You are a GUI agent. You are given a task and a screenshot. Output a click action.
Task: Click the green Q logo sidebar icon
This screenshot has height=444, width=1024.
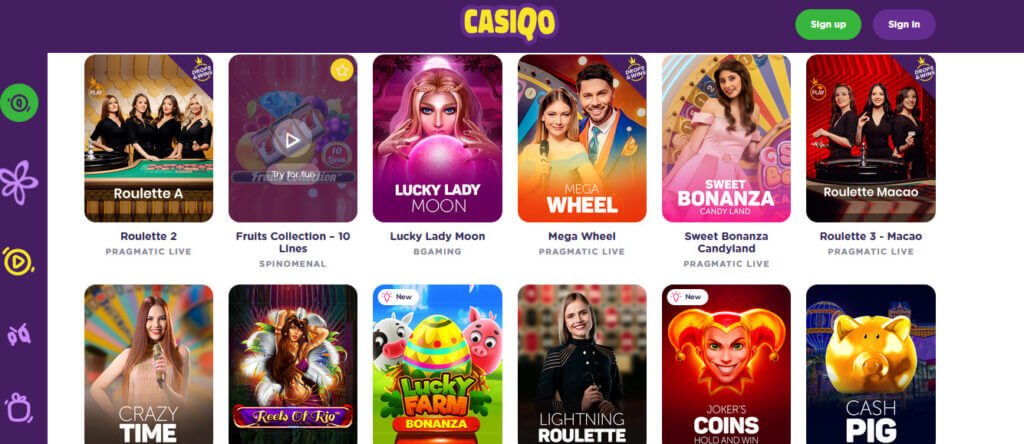click(19, 103)
